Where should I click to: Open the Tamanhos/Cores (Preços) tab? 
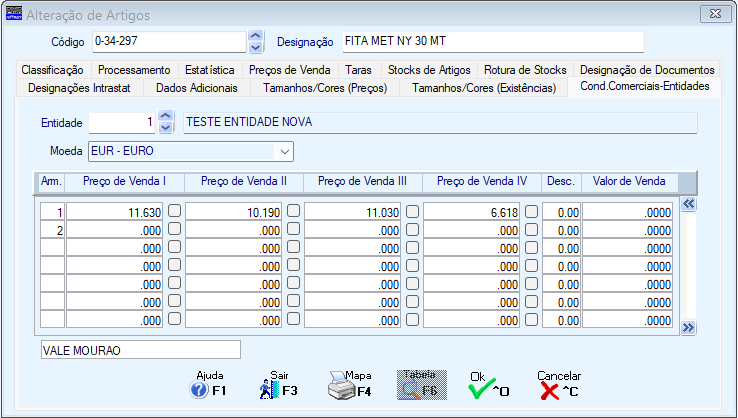pyautogui.click(x=325, y=88)
